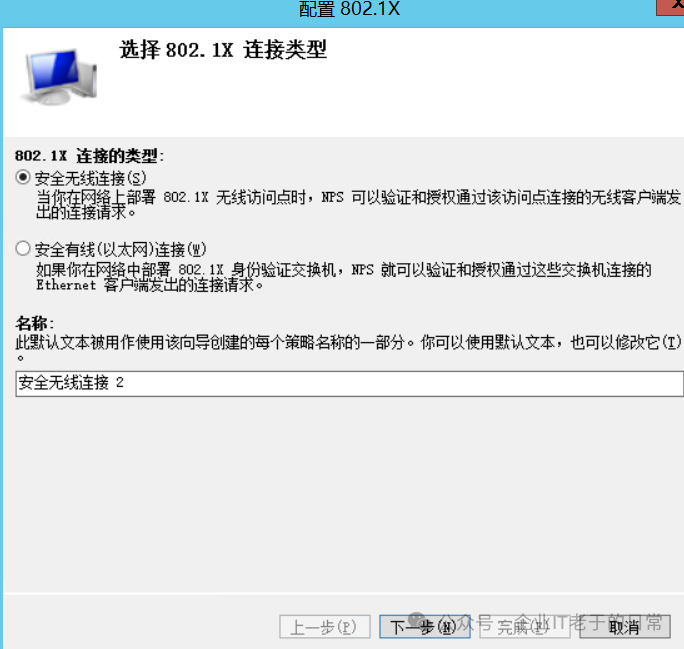The height and width of the screenshot is (649, 684).
Task: Click the 802.1X 连接的类型 label
Action: coord(89,156)
